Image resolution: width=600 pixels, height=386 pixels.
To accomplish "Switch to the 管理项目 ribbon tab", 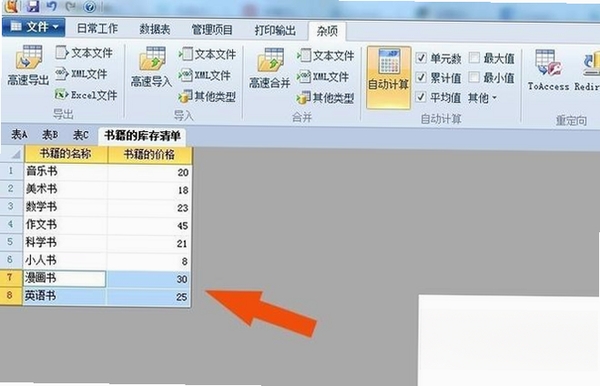I will 212,29.
